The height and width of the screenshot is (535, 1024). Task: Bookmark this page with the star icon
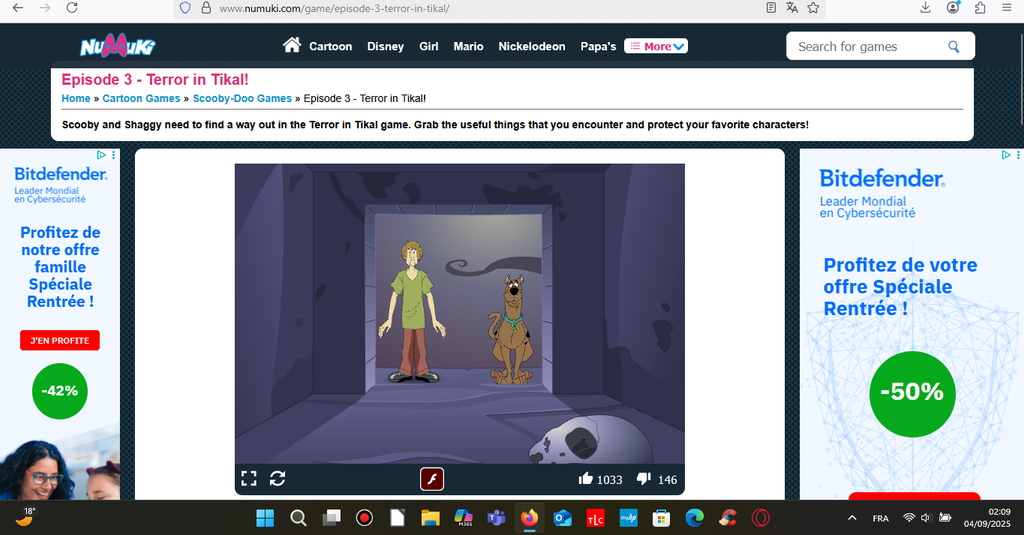pos(813,8)
